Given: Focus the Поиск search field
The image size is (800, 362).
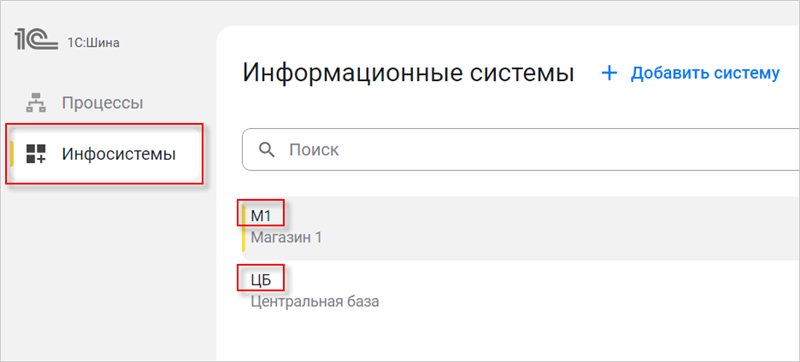Looking at the screenshot, I should click(520, 150).
